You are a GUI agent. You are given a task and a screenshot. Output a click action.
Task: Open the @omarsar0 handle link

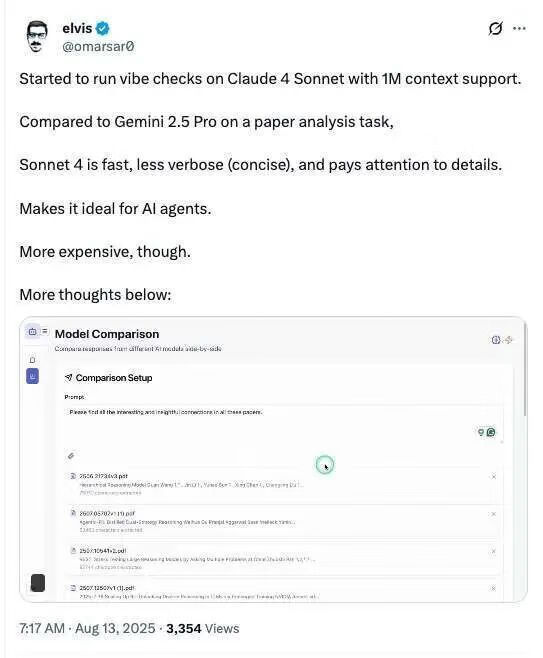click(98, 46)
